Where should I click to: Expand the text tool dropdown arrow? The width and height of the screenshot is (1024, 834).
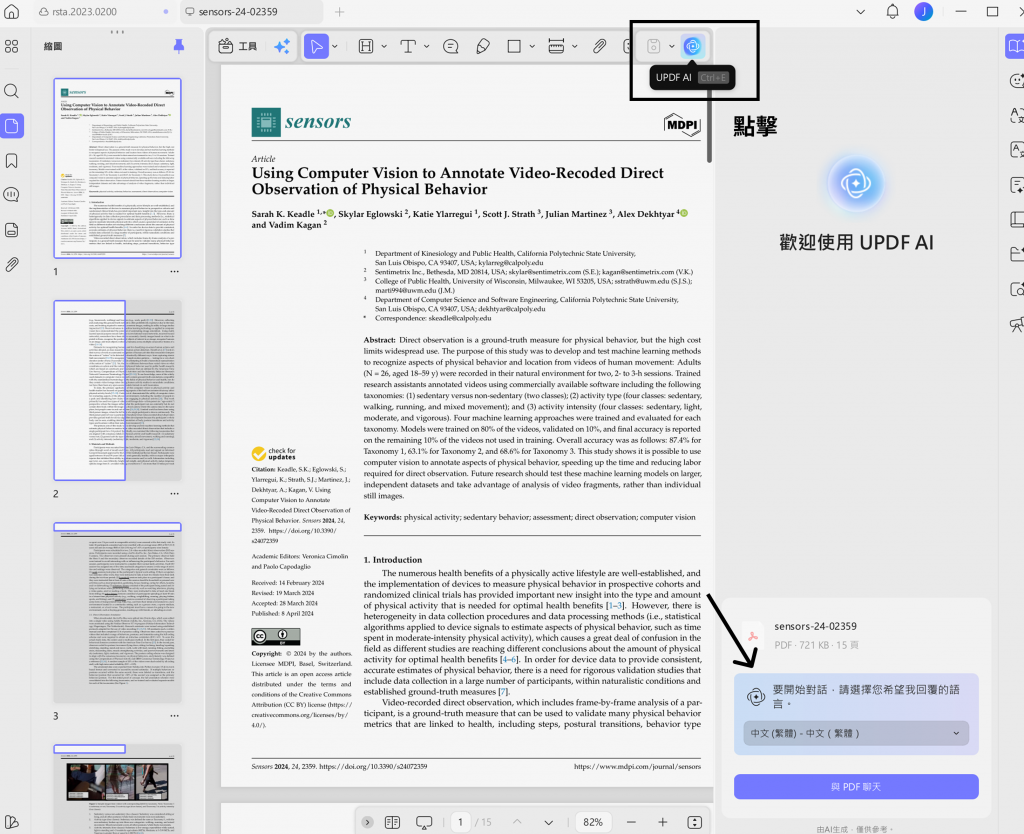[426, 46]
